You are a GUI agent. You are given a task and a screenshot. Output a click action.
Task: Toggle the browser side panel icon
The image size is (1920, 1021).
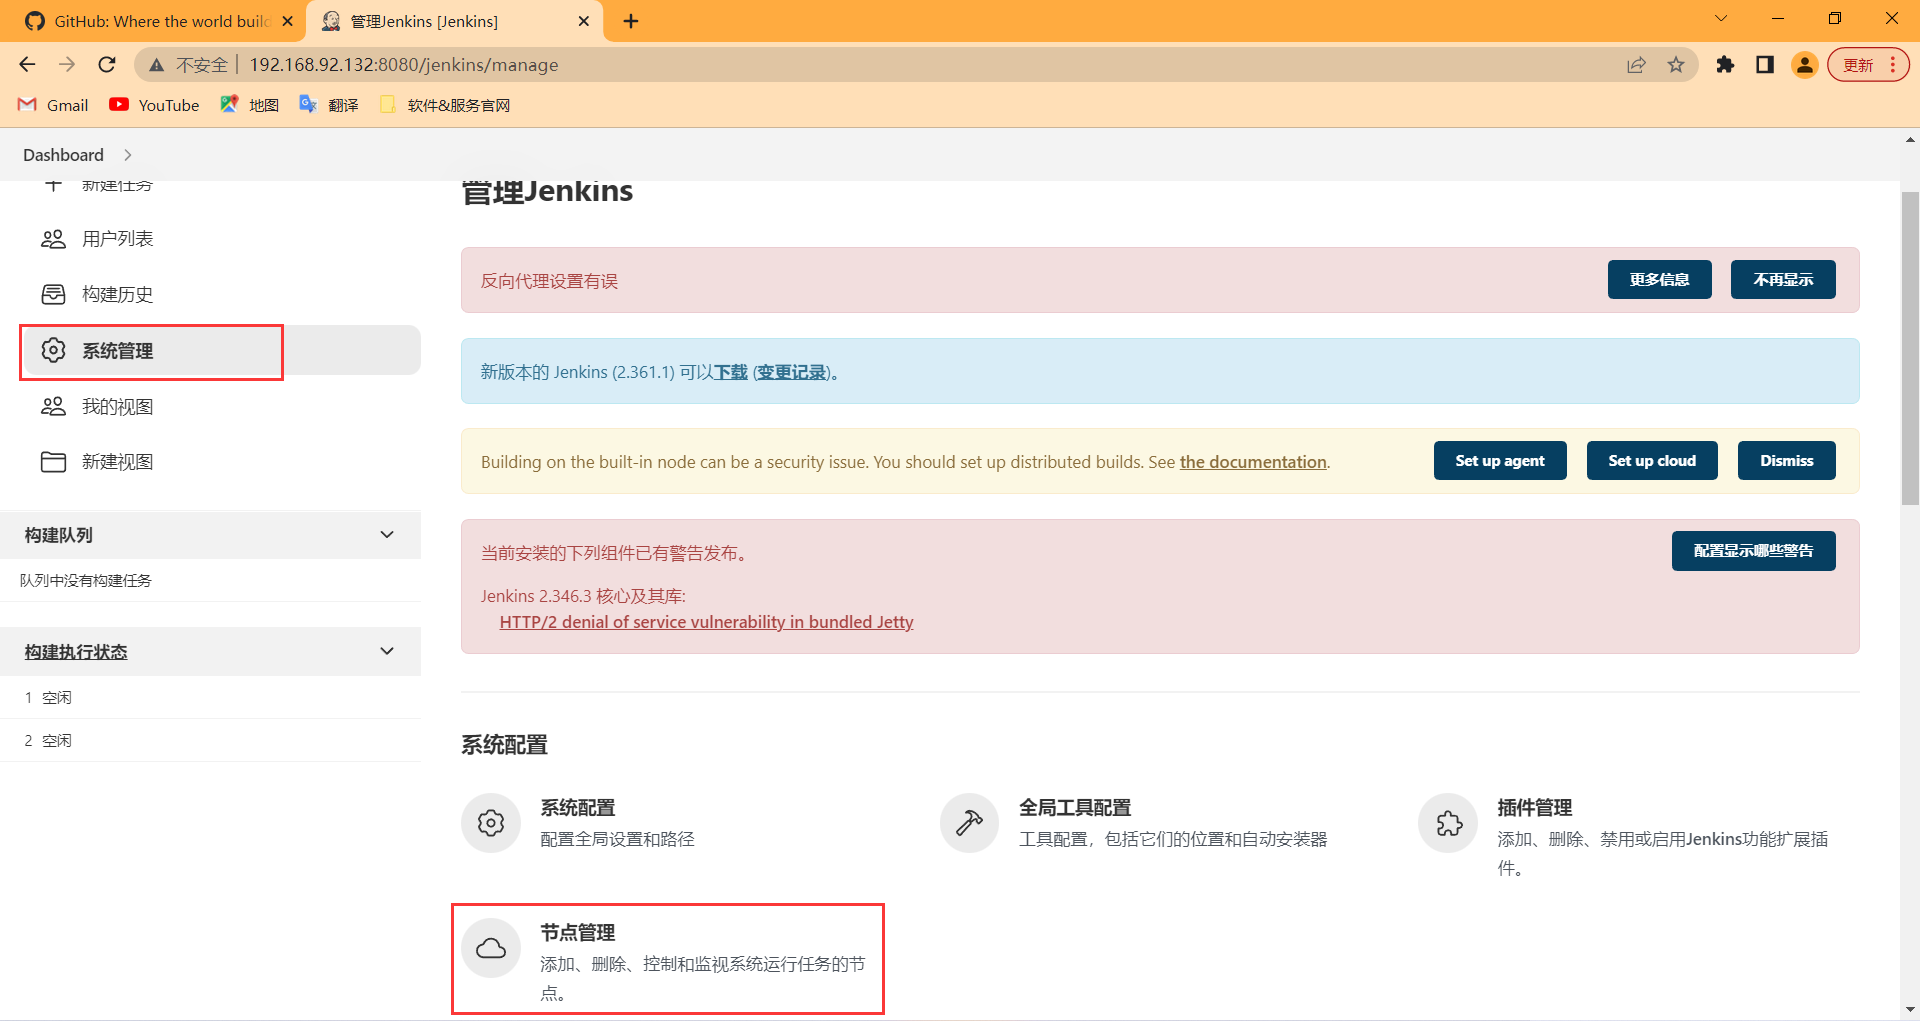tap(1765, 65)
